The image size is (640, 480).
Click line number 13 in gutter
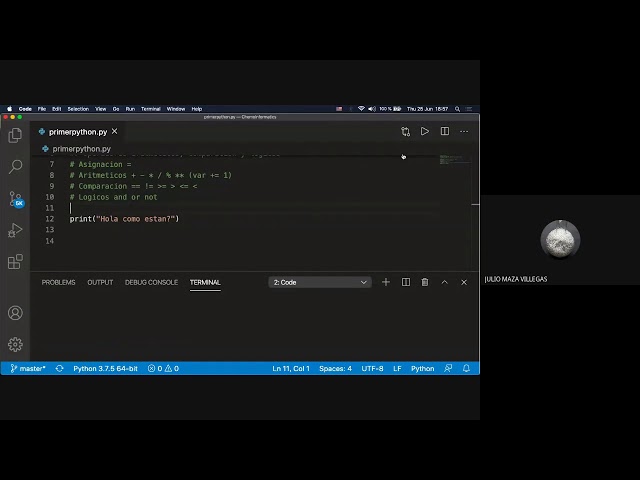(49, 230)
